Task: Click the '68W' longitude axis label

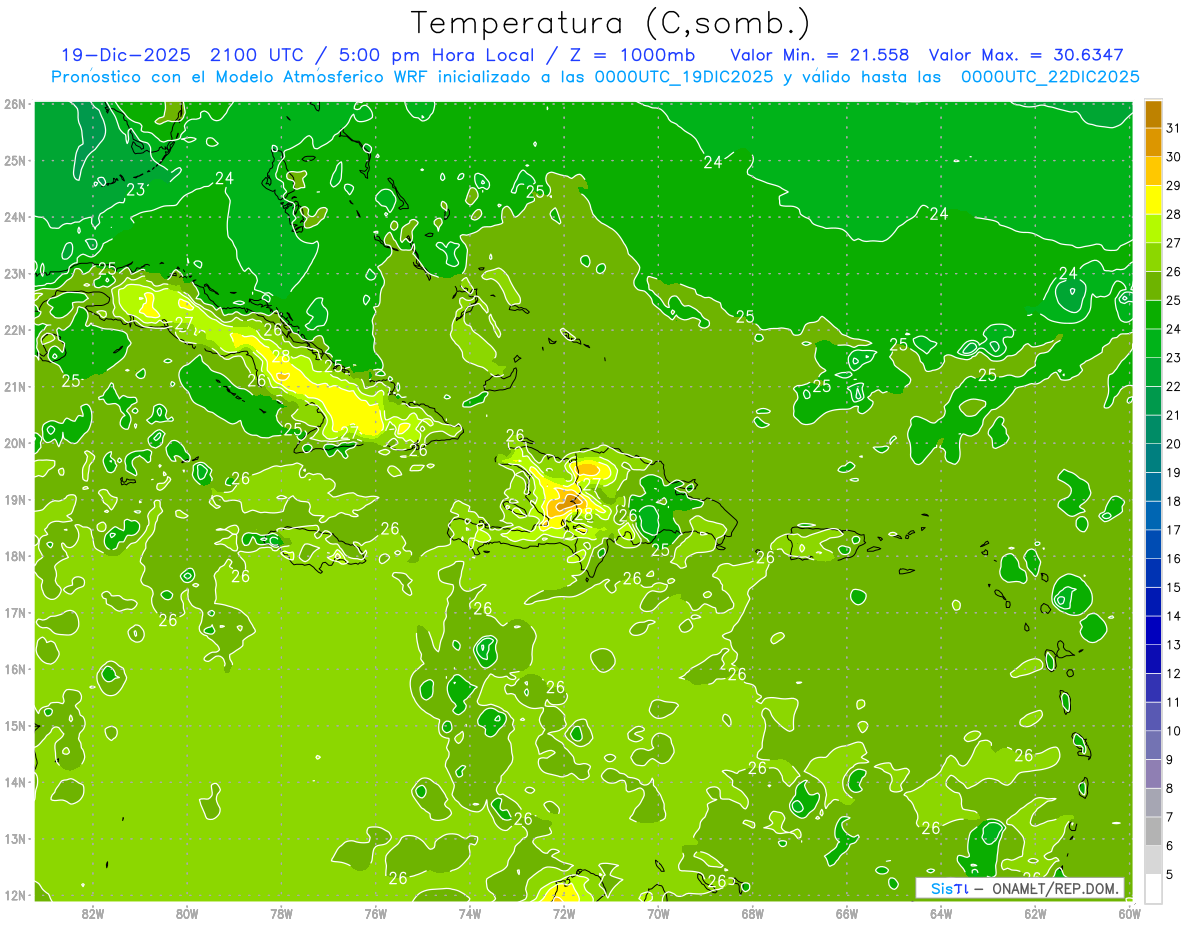Action: (x=753, y=913)
